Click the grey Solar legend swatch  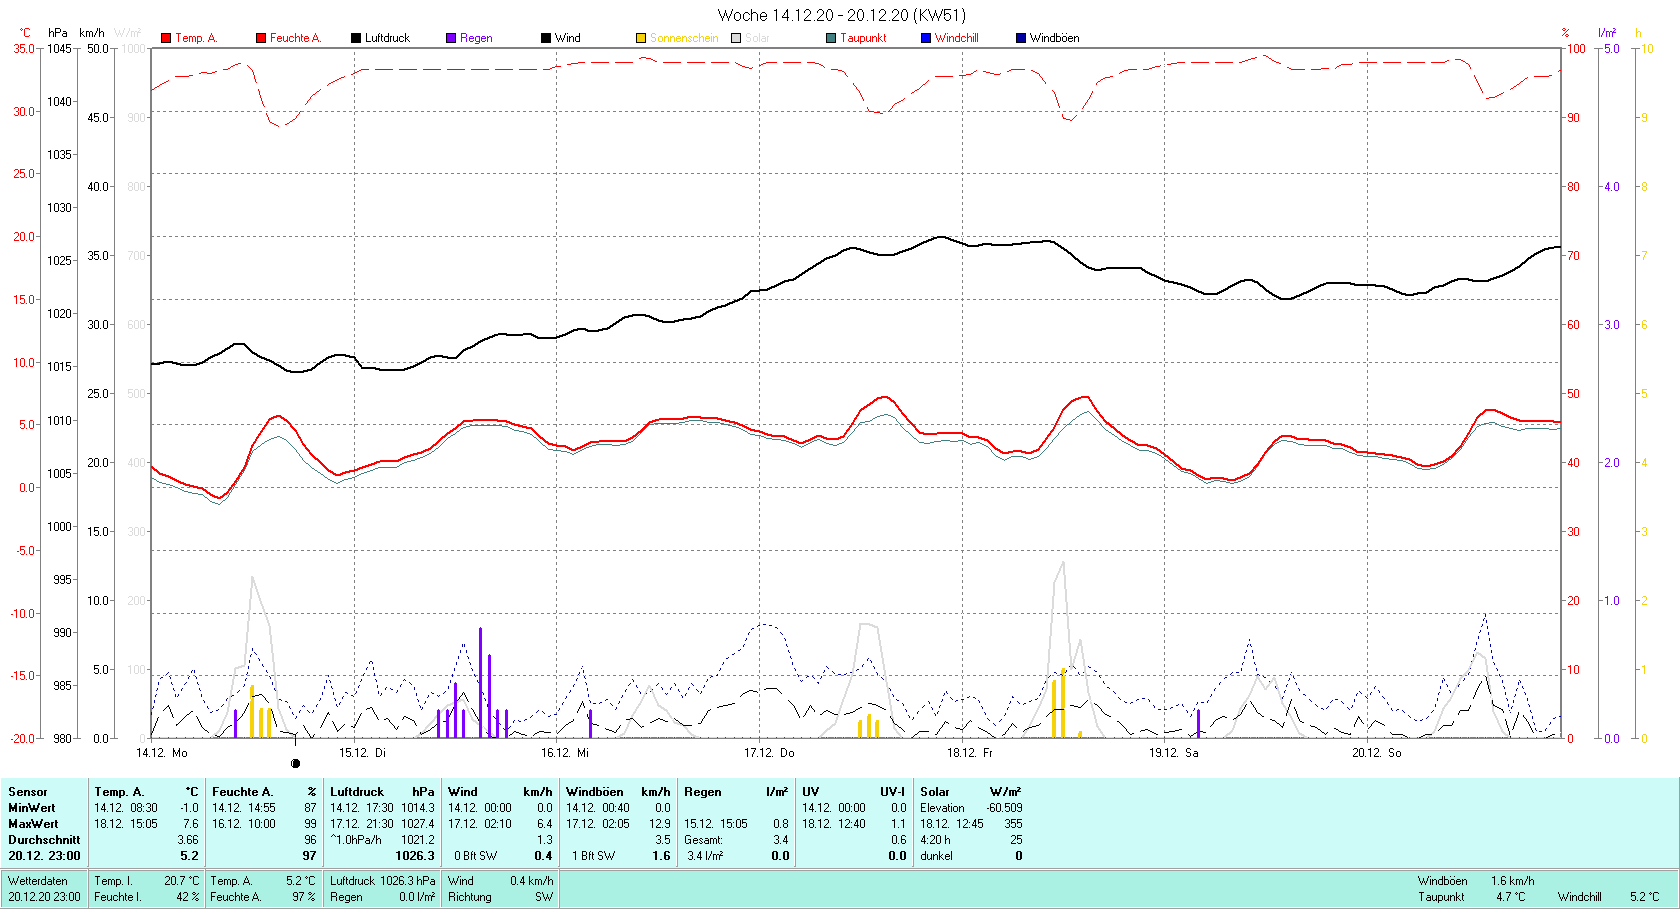736,38
